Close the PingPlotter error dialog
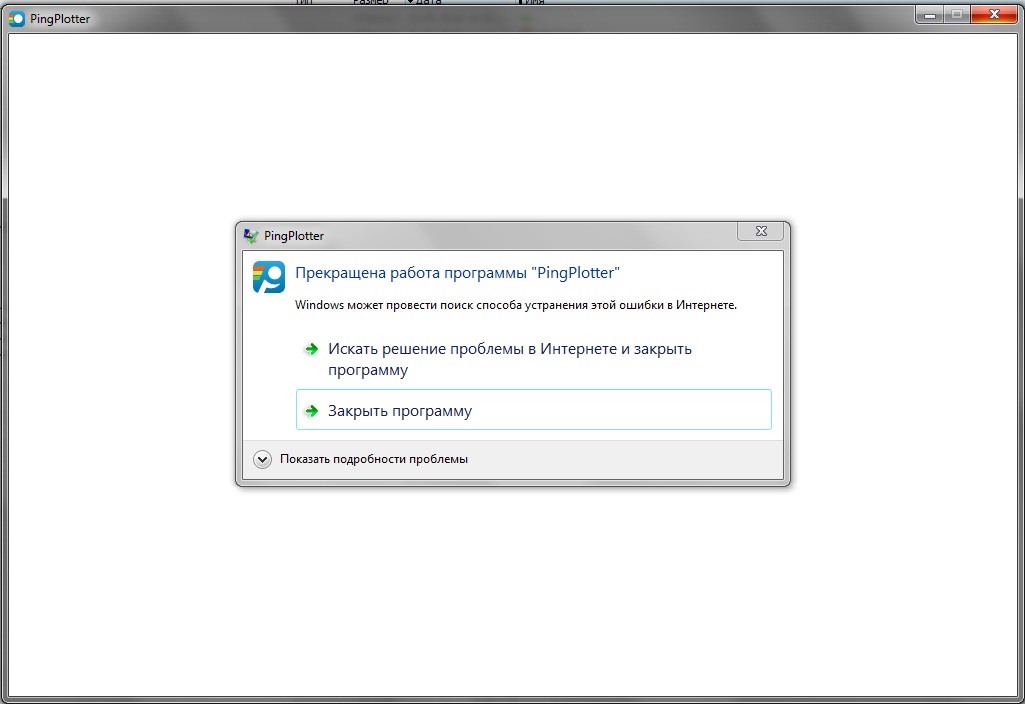This screenshot has height=704, width=1025. coord(760,231)
